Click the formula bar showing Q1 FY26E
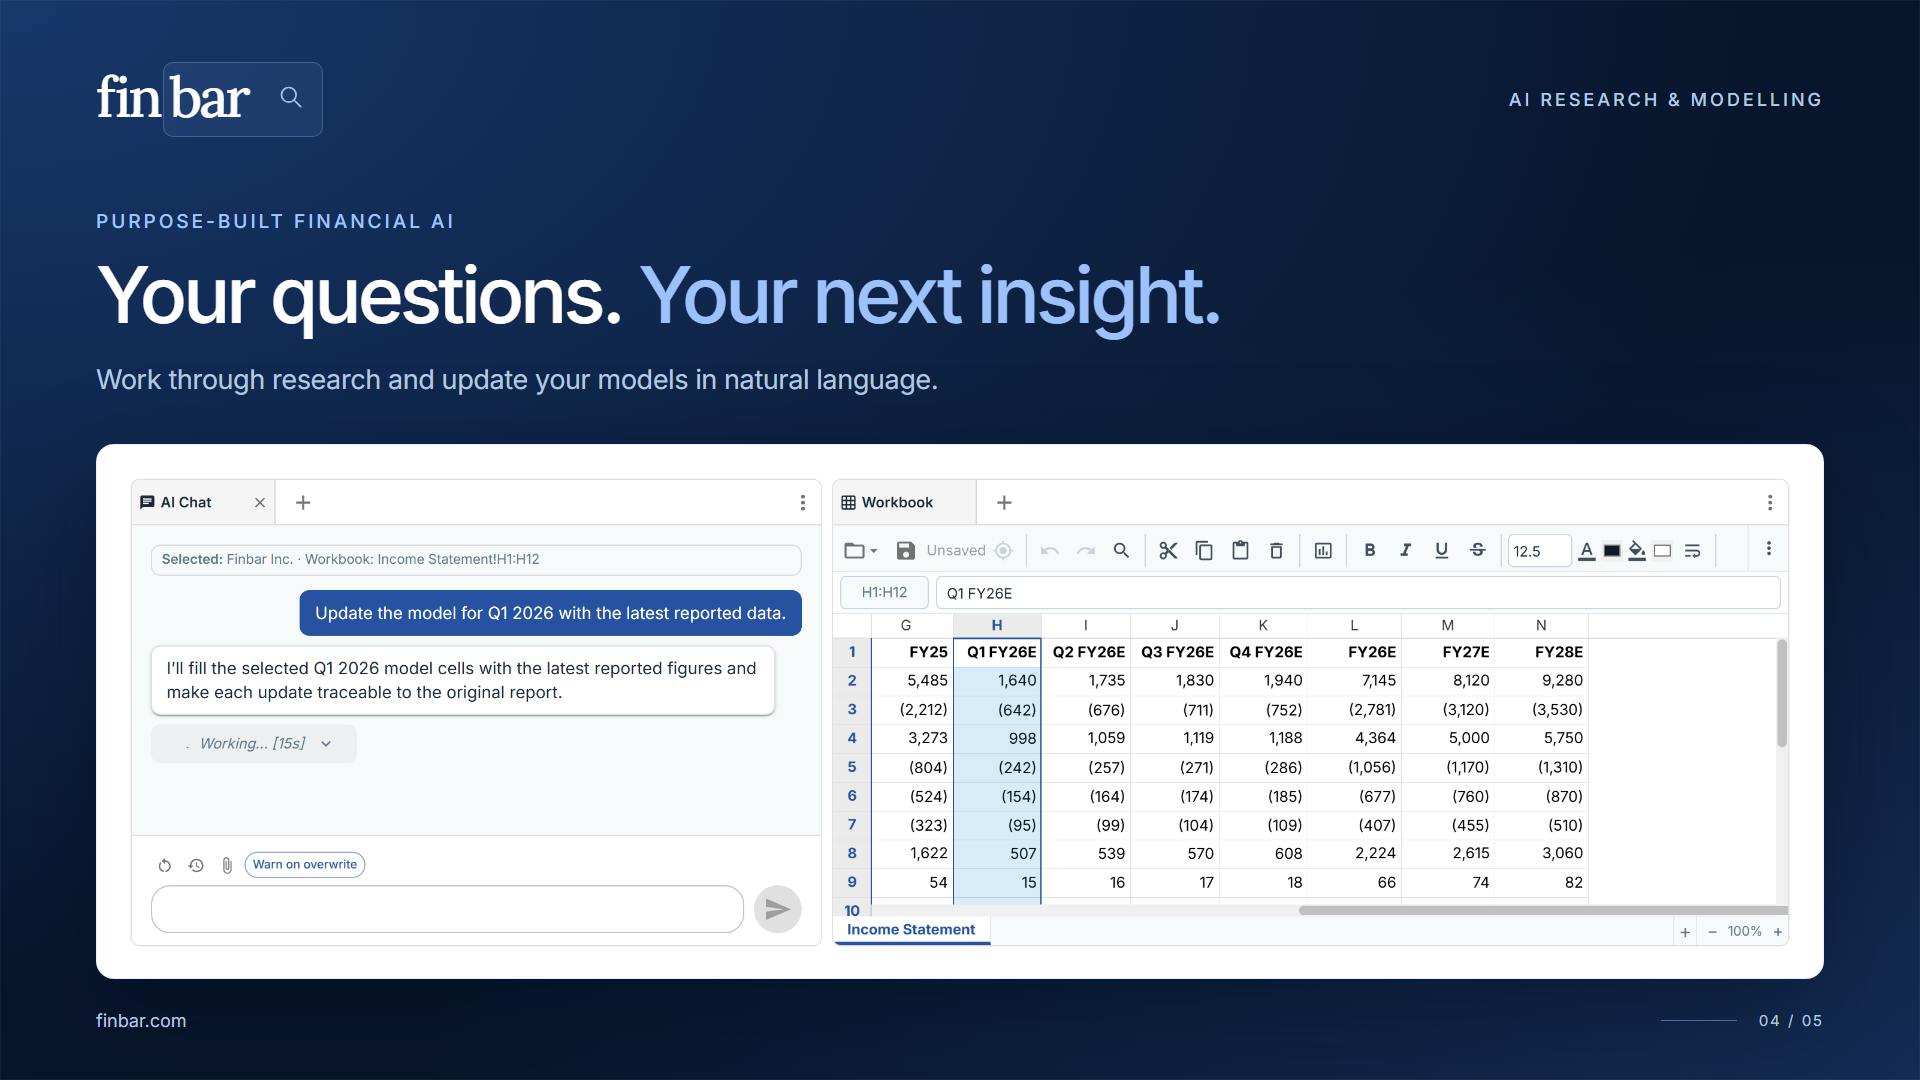The height and width of the screenshot is (1080, 1920). coord(1358,593)
